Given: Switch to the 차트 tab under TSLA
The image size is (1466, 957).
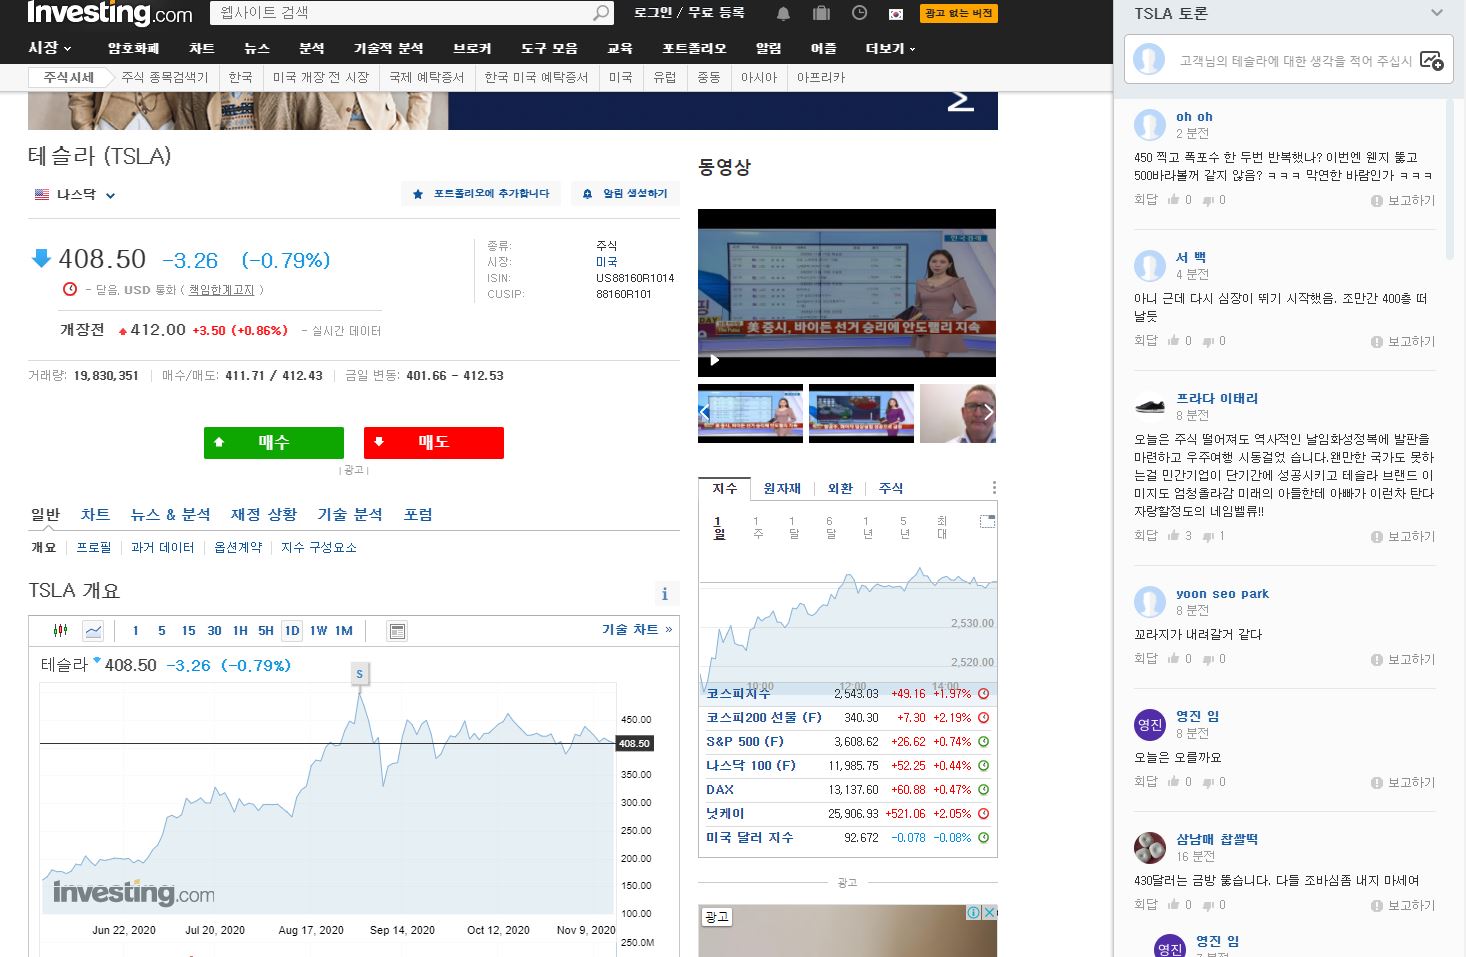Looking at the screenshot, I should pos(95,514).
